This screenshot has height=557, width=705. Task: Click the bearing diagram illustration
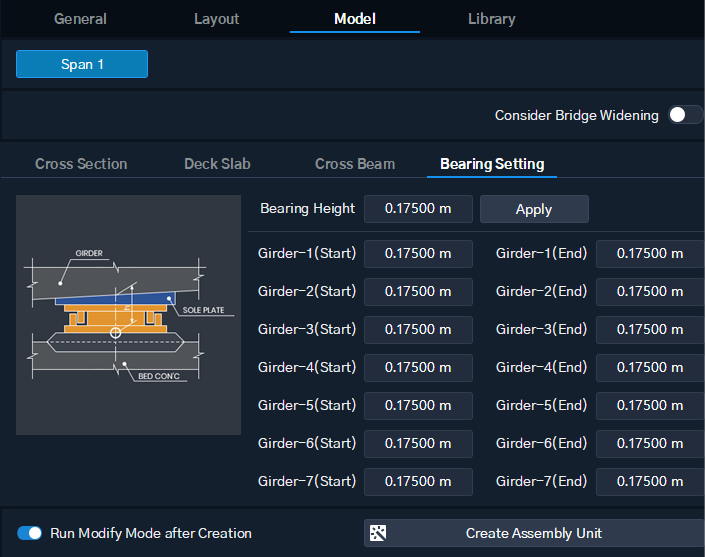[x=128, y=315]
